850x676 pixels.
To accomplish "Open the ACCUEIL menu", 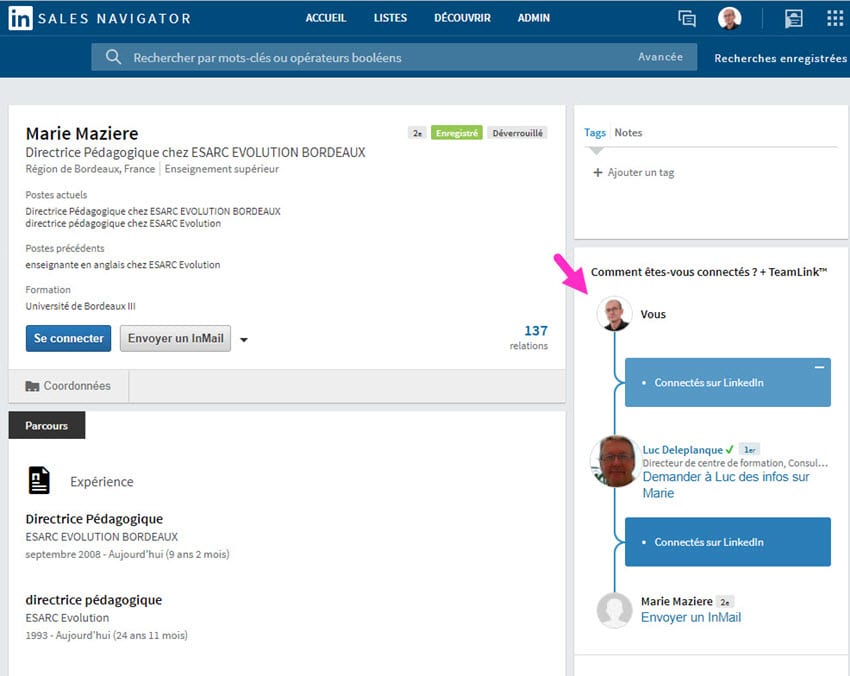I will click(x=326, y=18).
